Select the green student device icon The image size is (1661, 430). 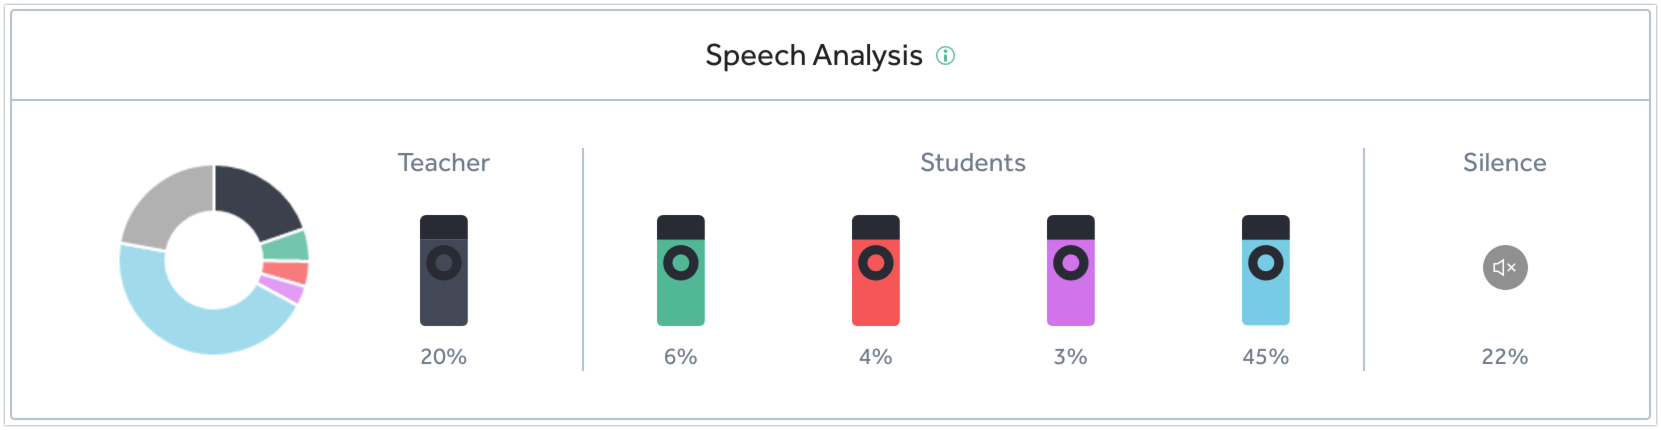tap(681, 270)
